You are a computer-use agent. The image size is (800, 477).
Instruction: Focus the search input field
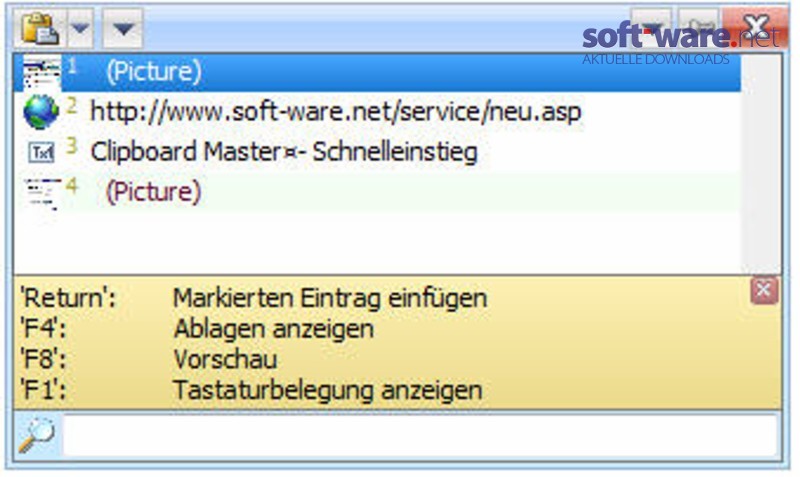[x=420, y=435]
